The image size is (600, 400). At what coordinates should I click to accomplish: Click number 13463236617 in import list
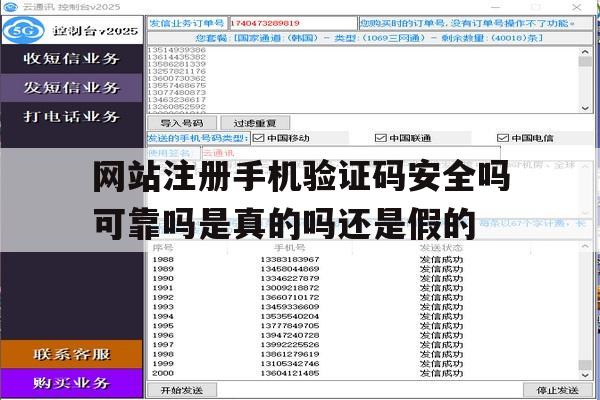[177, 100]
